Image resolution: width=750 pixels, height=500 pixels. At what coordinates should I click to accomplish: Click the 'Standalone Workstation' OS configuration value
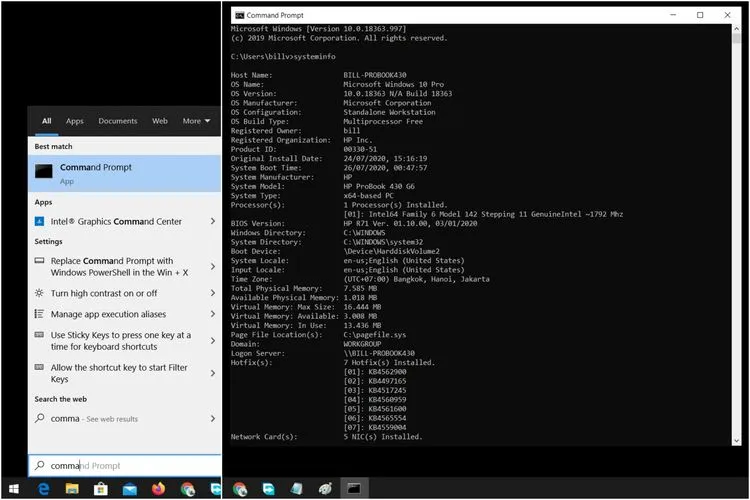[x=389, y=112]
